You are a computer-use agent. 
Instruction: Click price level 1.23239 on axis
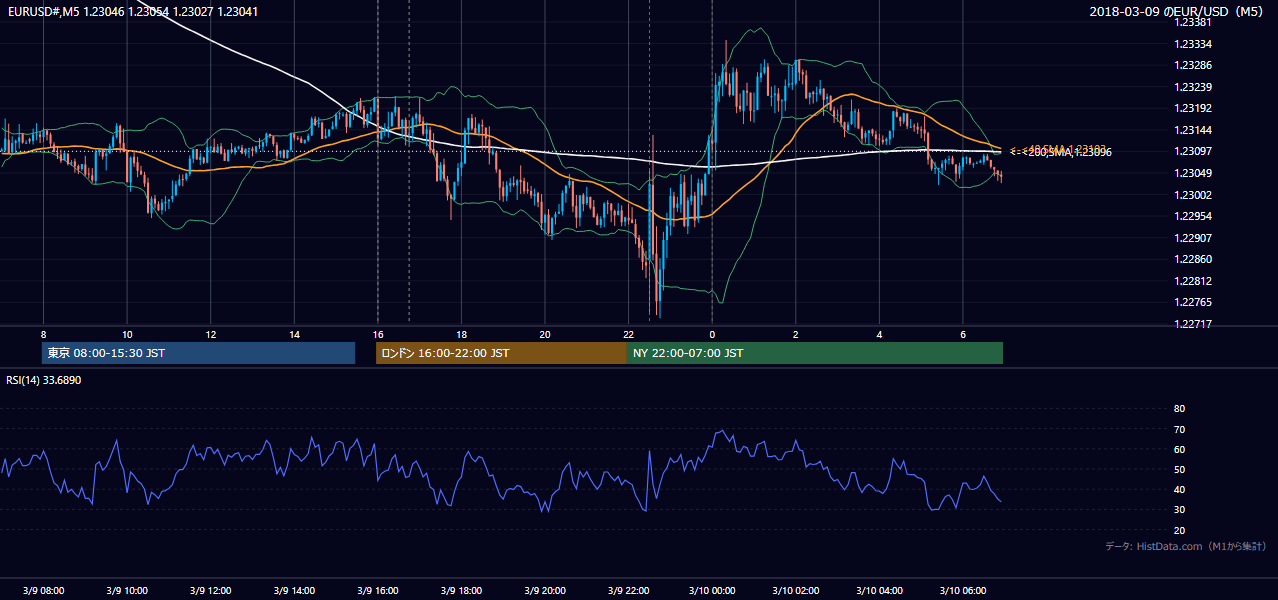pos(1193,87)
